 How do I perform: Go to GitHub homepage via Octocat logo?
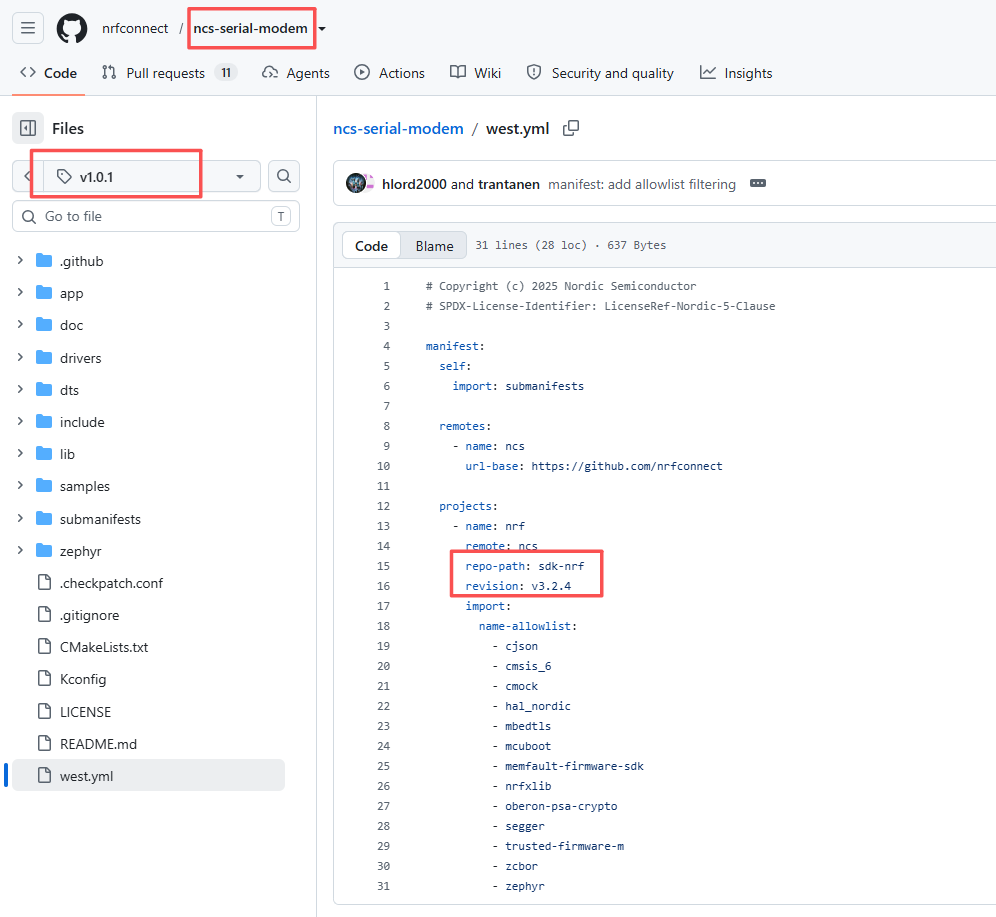72,29
